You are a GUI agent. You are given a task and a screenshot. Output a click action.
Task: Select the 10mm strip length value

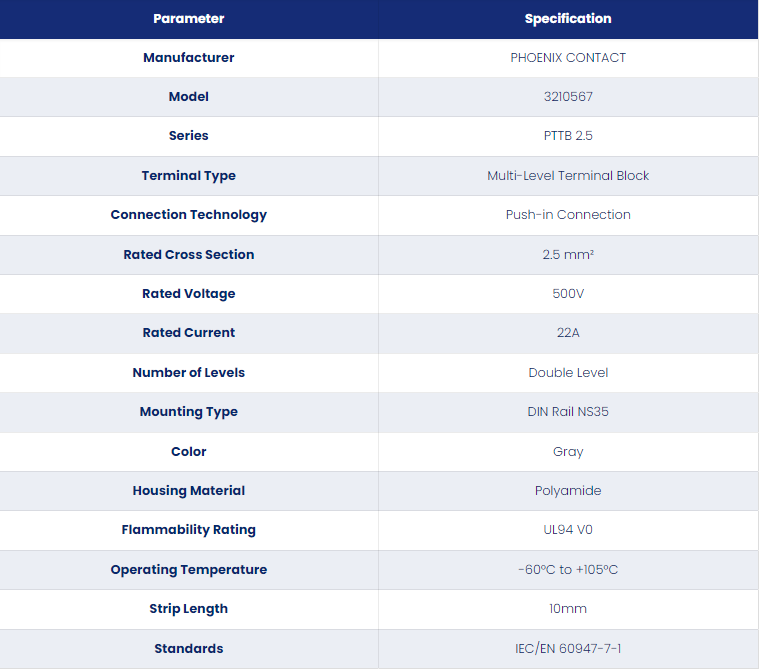(568, 609)
